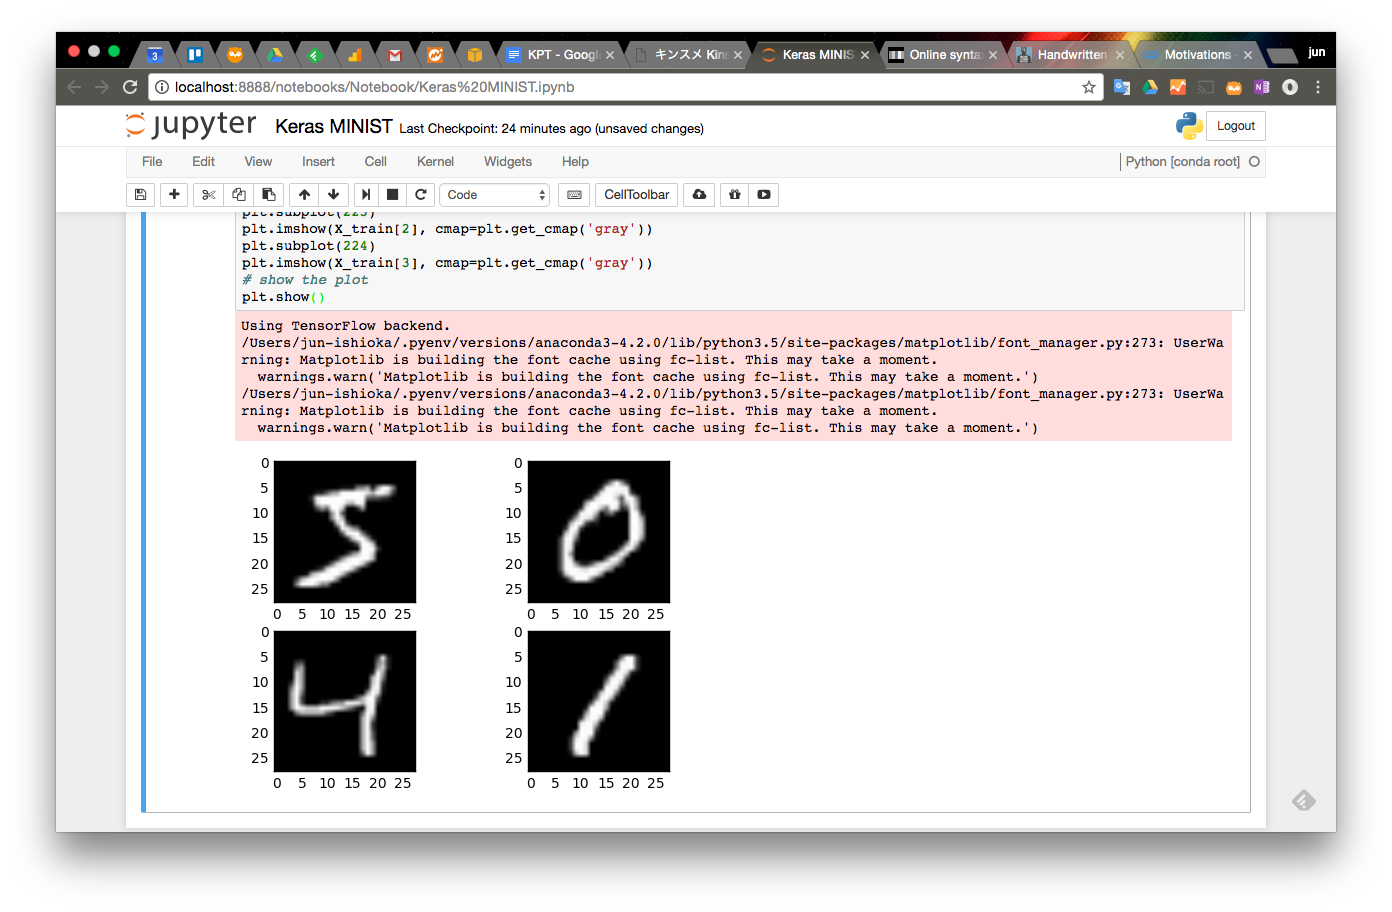Restart the kernel with the circular arrow icon
1392x912 pixels.
tap(421, 195)
